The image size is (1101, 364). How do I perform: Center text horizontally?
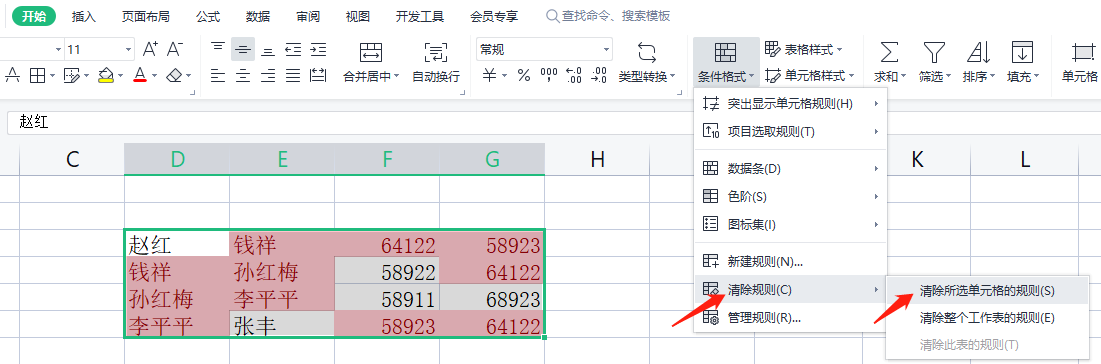point(243,75)
